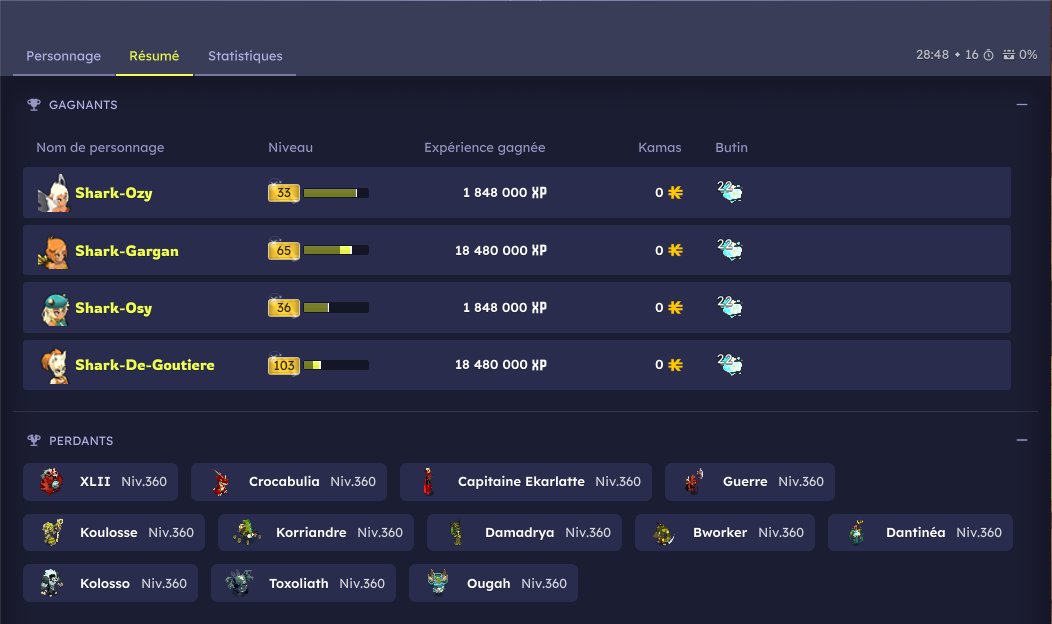The width and height of the screenshot is (1052, 624).
Task: Select the Bworker monster card
Action: tap(725, 533)
